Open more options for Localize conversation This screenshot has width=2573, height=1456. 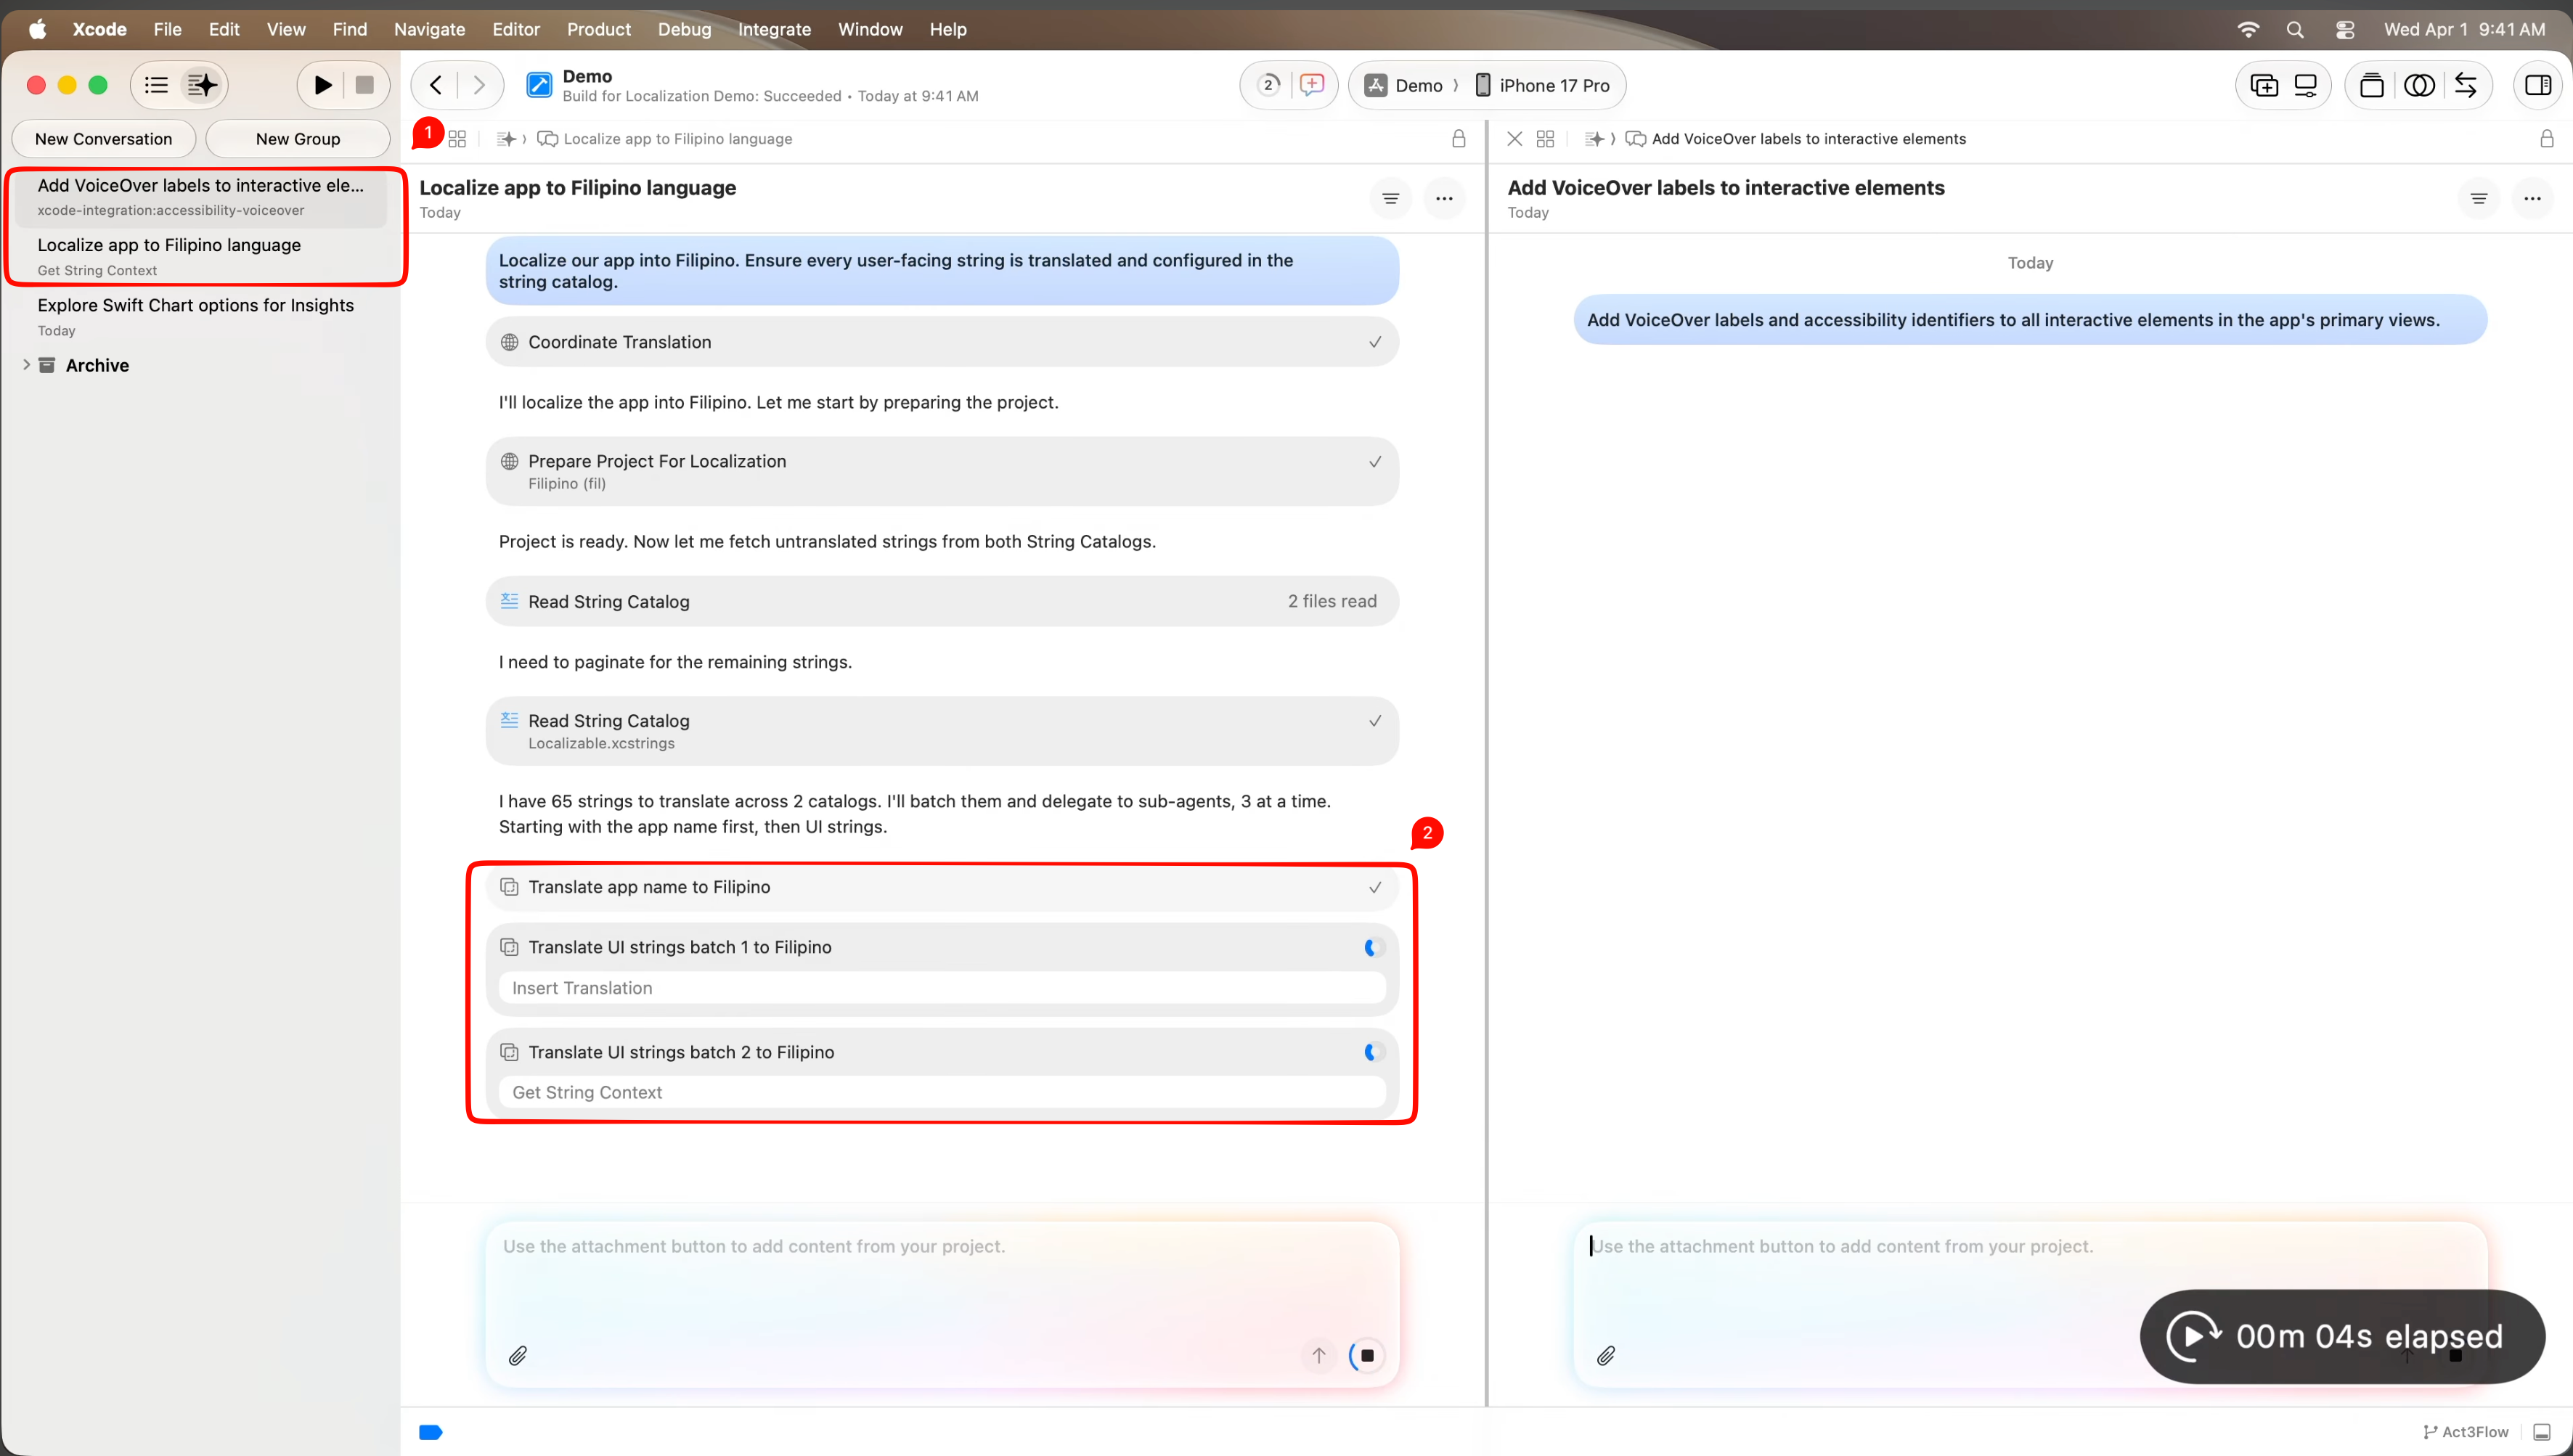1444,198
